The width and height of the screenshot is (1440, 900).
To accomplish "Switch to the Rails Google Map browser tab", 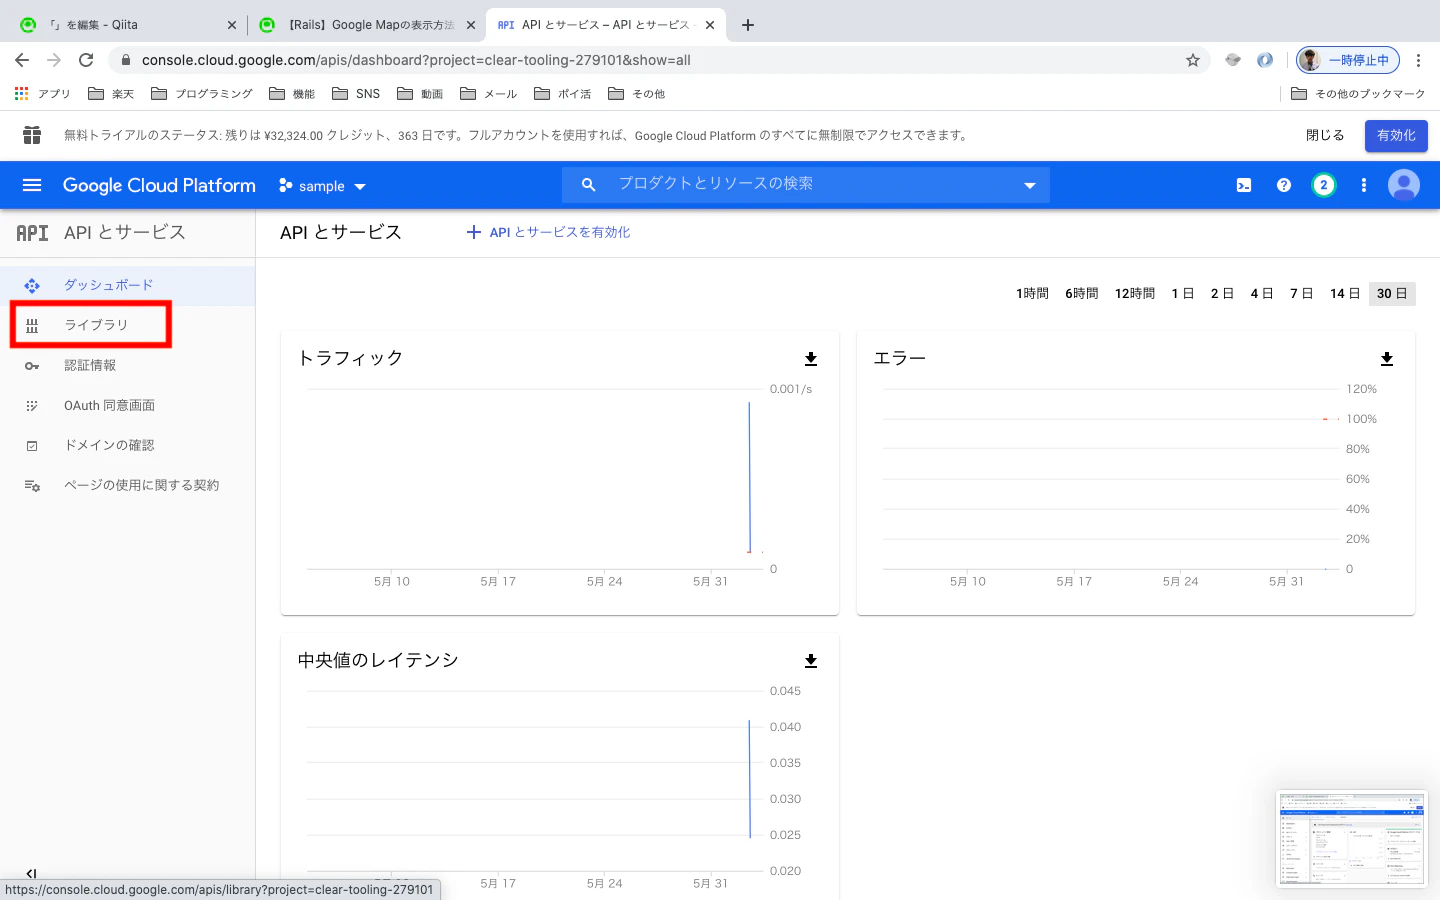I will point(366,25).
